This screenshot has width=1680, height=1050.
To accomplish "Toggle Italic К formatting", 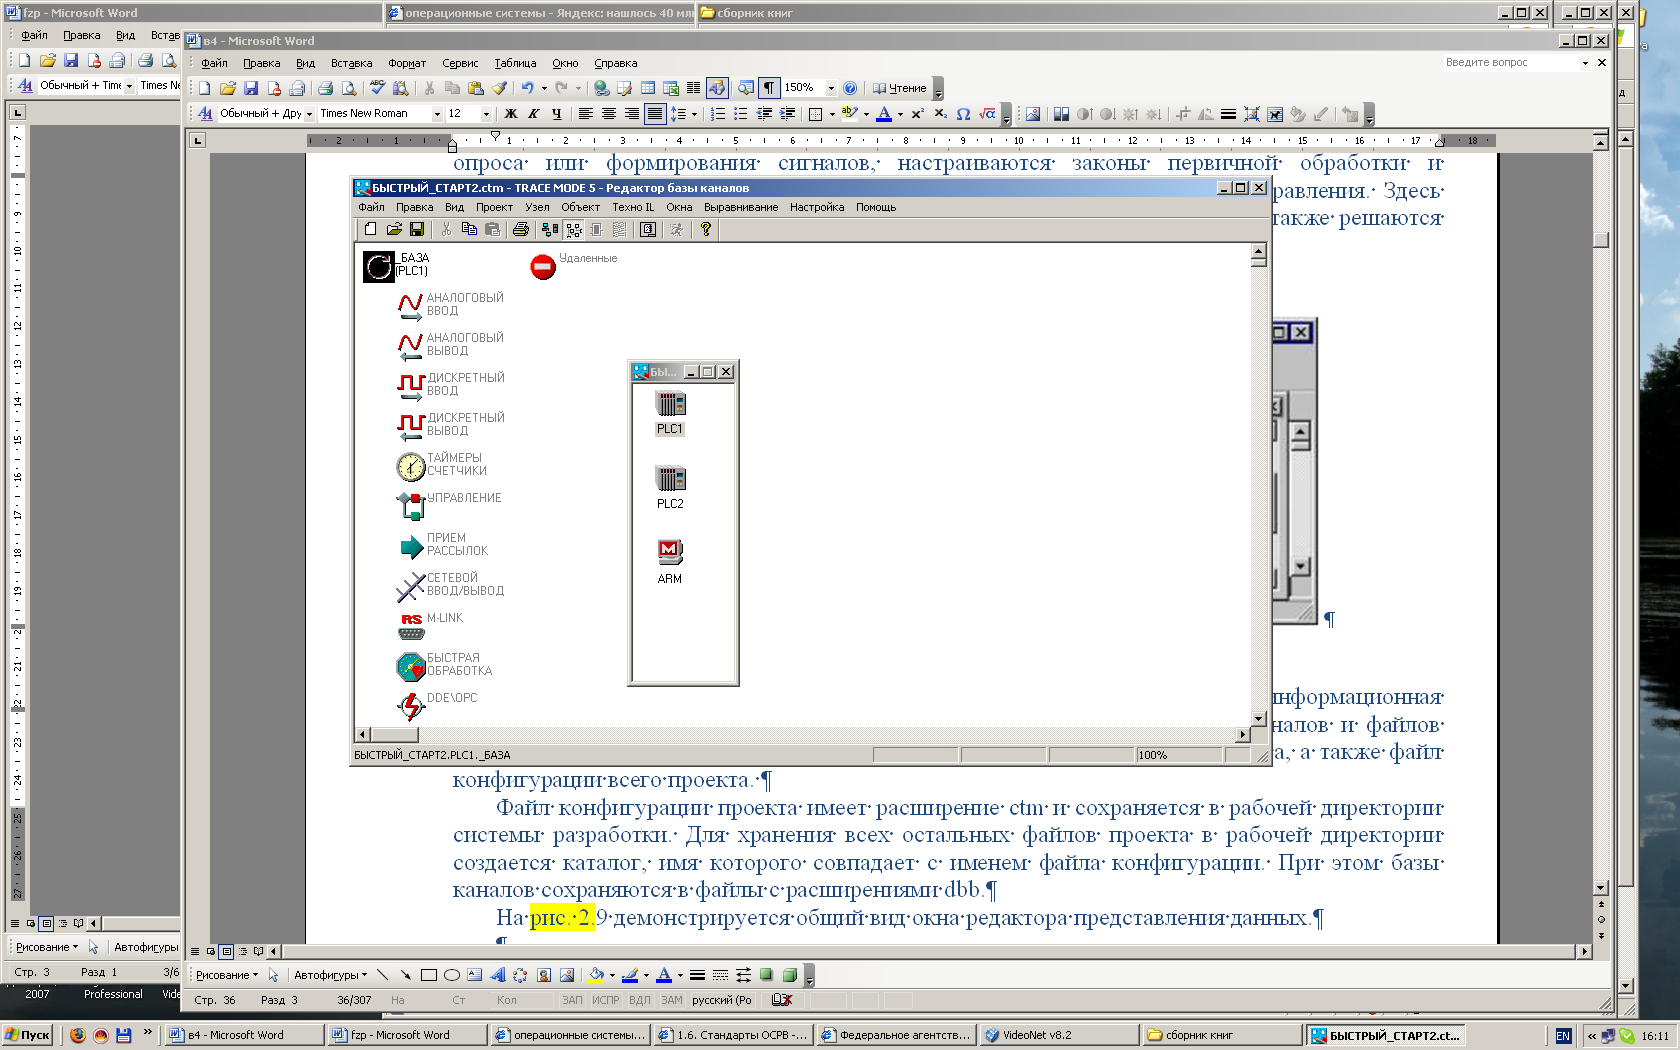I will coord(534,114).
